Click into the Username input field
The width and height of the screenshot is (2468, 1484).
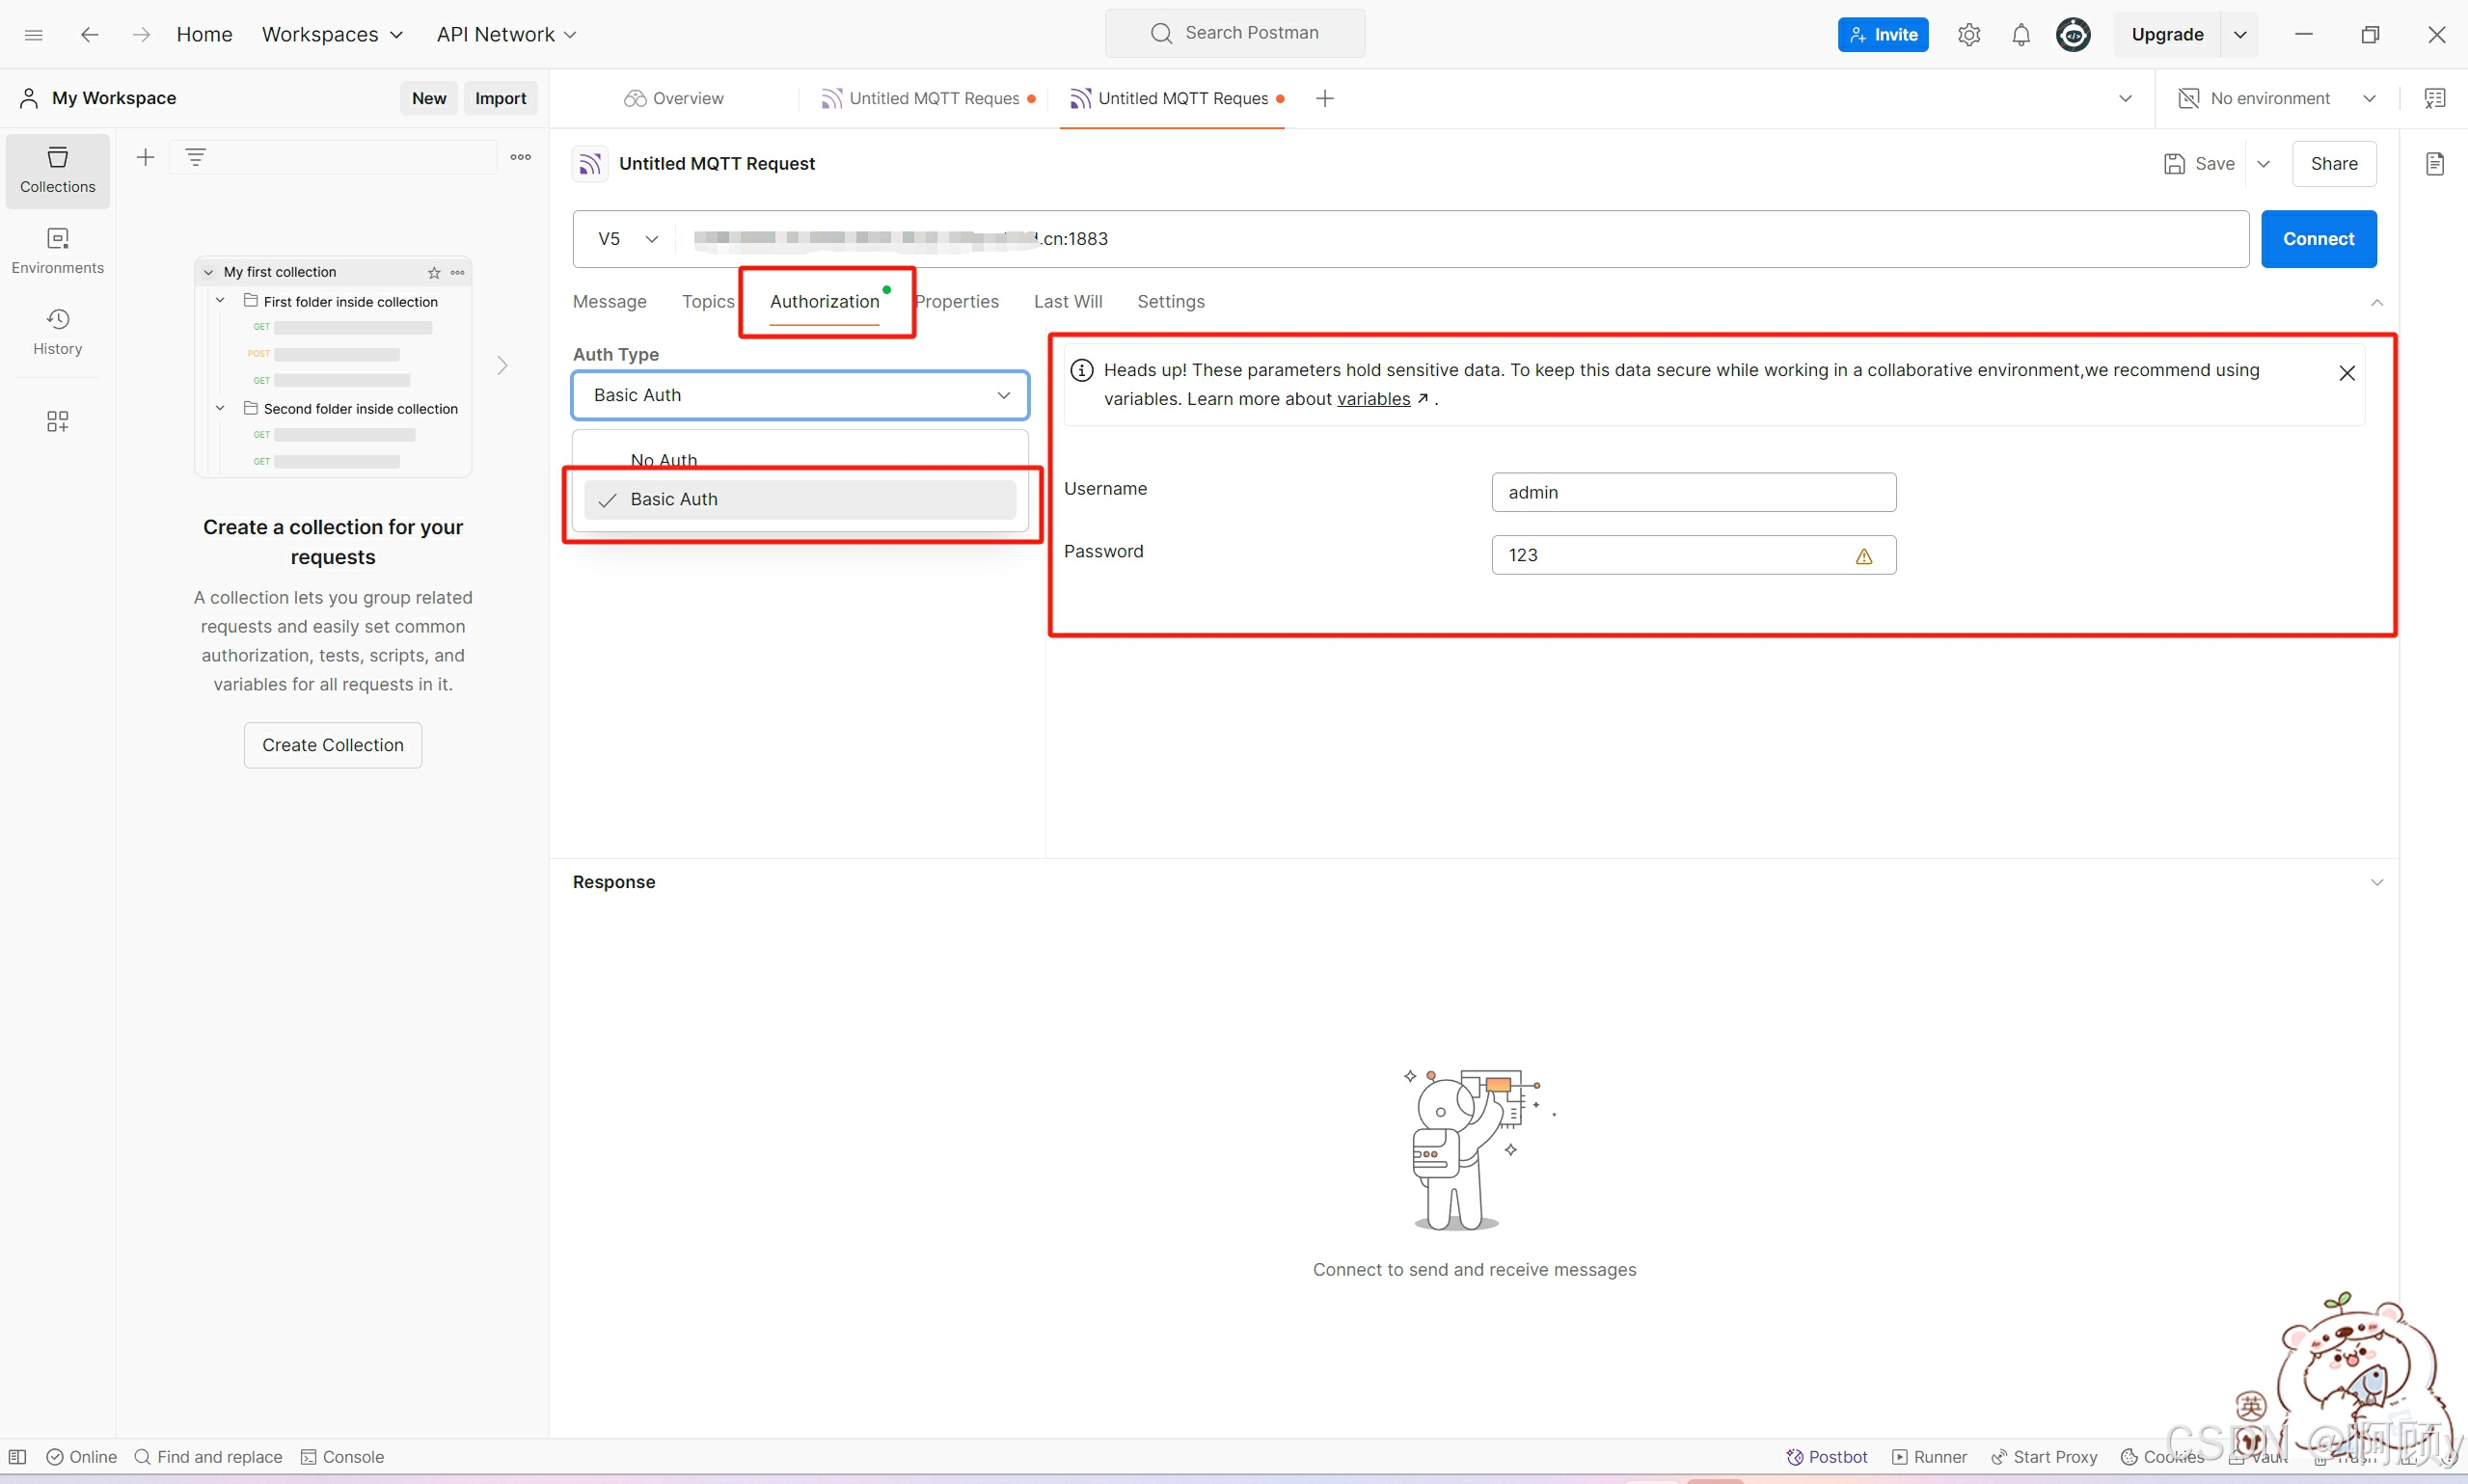(1692, 492)
